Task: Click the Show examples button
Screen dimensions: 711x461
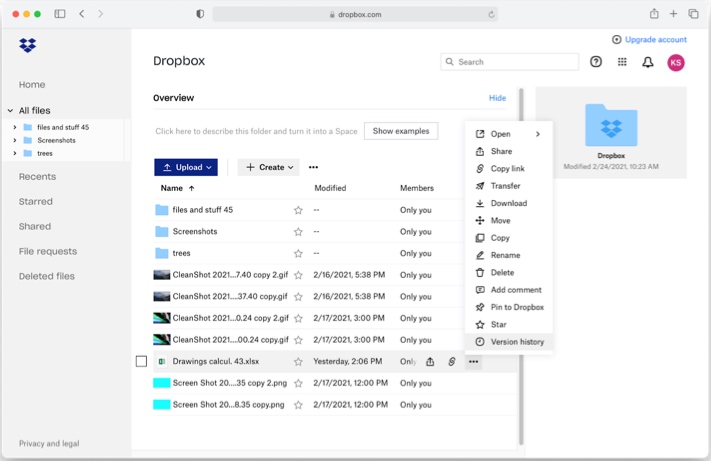Action: [401, 131]
